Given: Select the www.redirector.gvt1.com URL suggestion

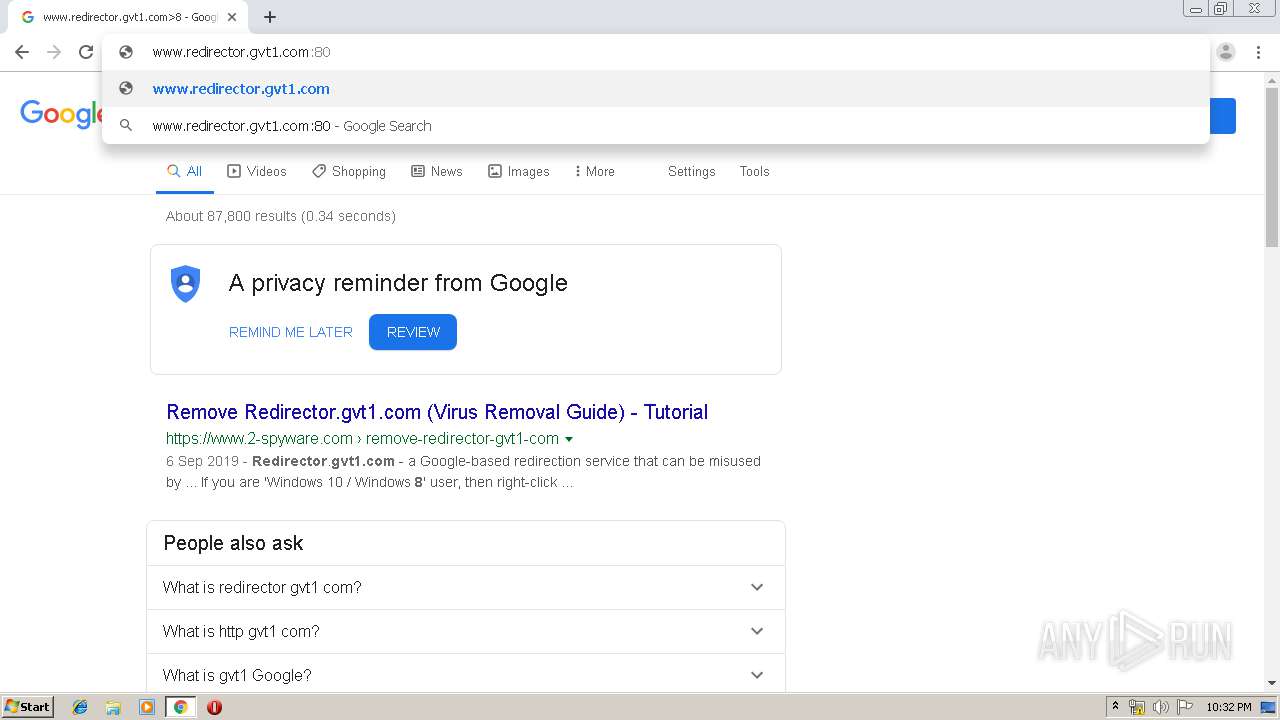Looking at the screenshot, I should click(655, 88).
